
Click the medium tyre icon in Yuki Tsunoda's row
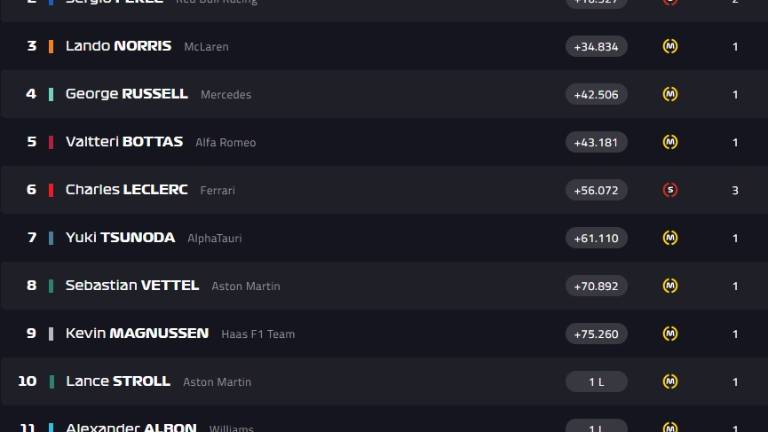pos(670,238)
